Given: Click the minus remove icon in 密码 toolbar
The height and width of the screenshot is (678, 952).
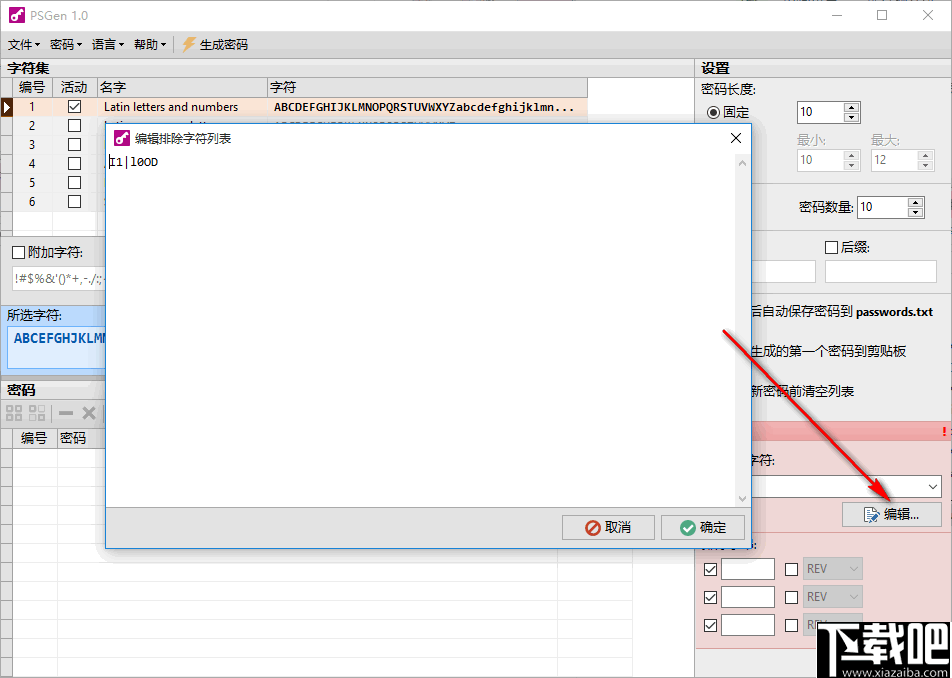Looking at the screenshot, I should coord(66,413).
